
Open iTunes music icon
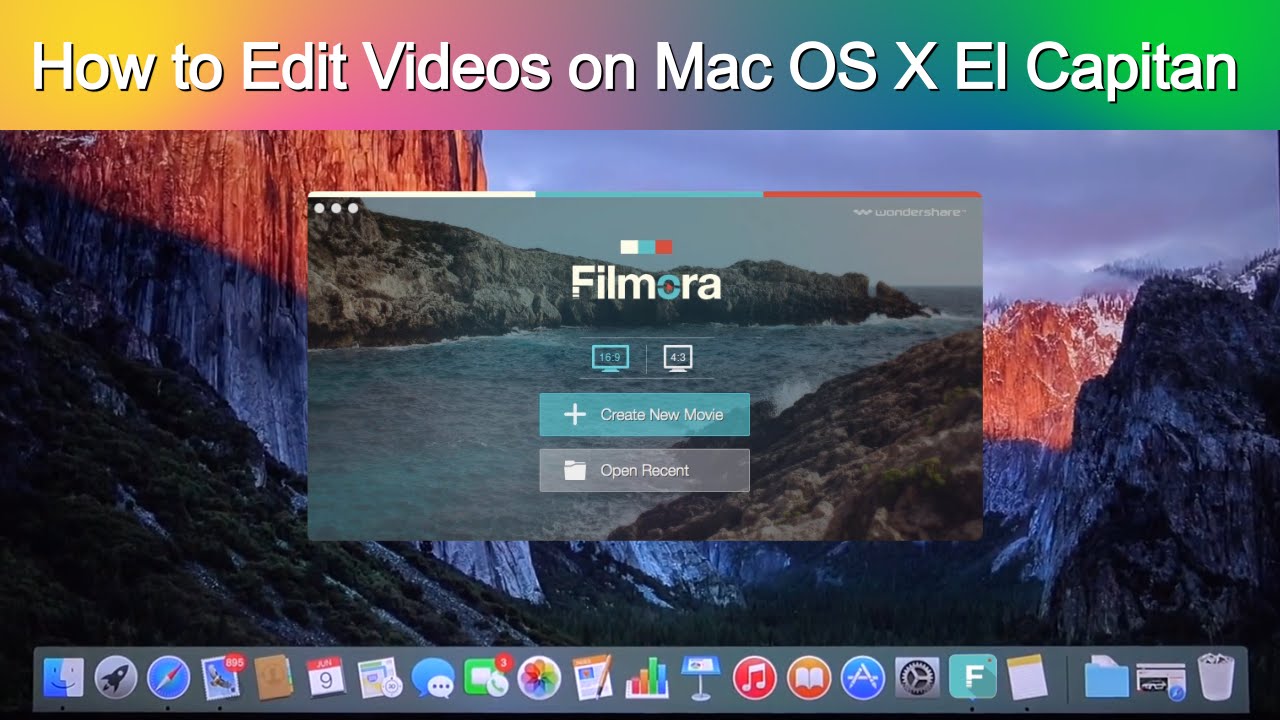[x=754, y=679]
